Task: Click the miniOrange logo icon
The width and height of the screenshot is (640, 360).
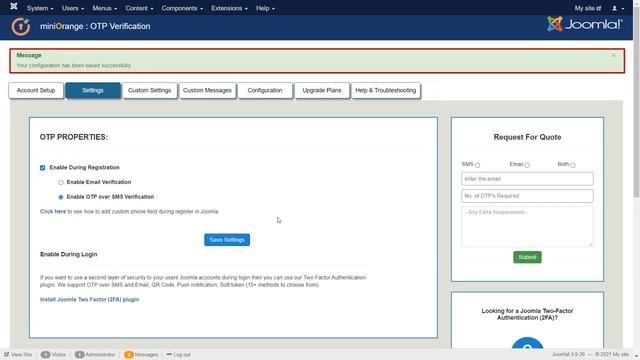Action: click(21, 27)
